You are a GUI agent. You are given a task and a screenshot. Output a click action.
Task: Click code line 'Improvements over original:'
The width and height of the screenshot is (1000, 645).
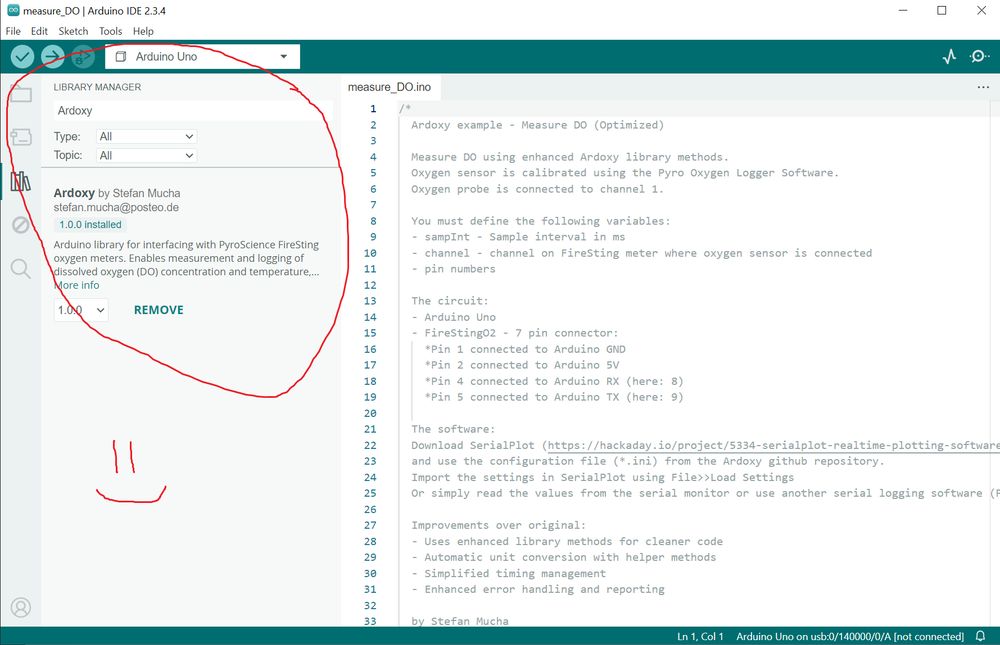click(498, 525)
